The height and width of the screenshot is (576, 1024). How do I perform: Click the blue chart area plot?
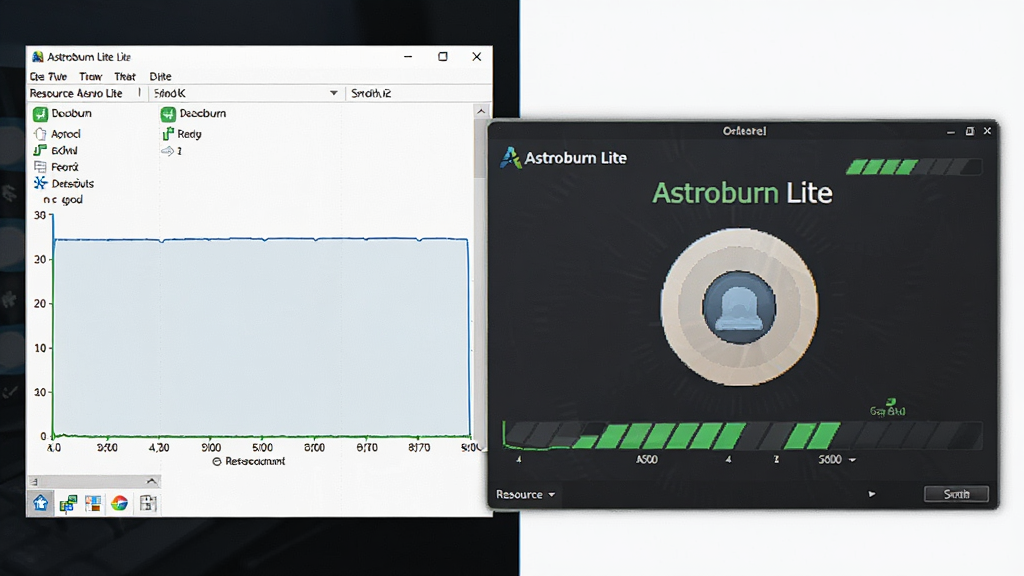261,337
